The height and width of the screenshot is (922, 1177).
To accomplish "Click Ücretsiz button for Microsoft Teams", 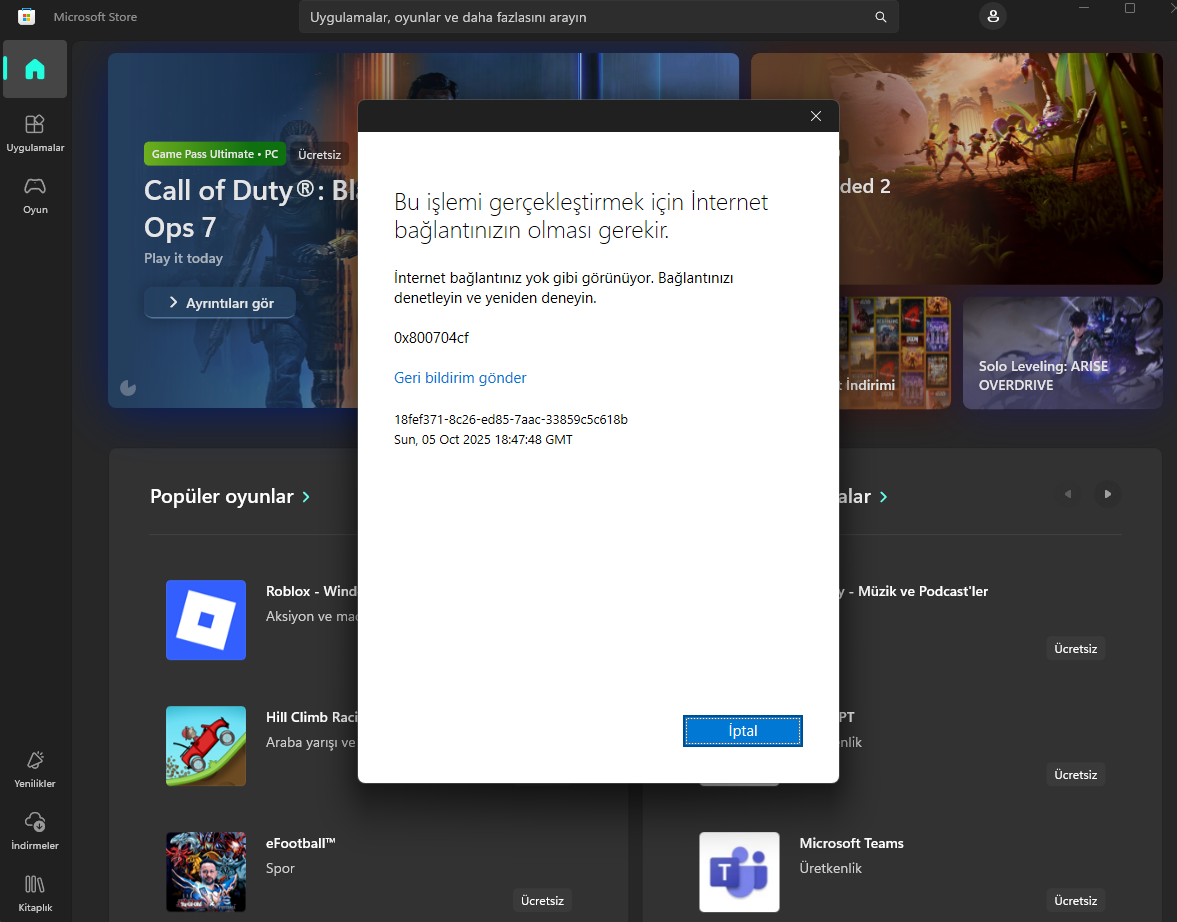I will tap(1076, 900).
